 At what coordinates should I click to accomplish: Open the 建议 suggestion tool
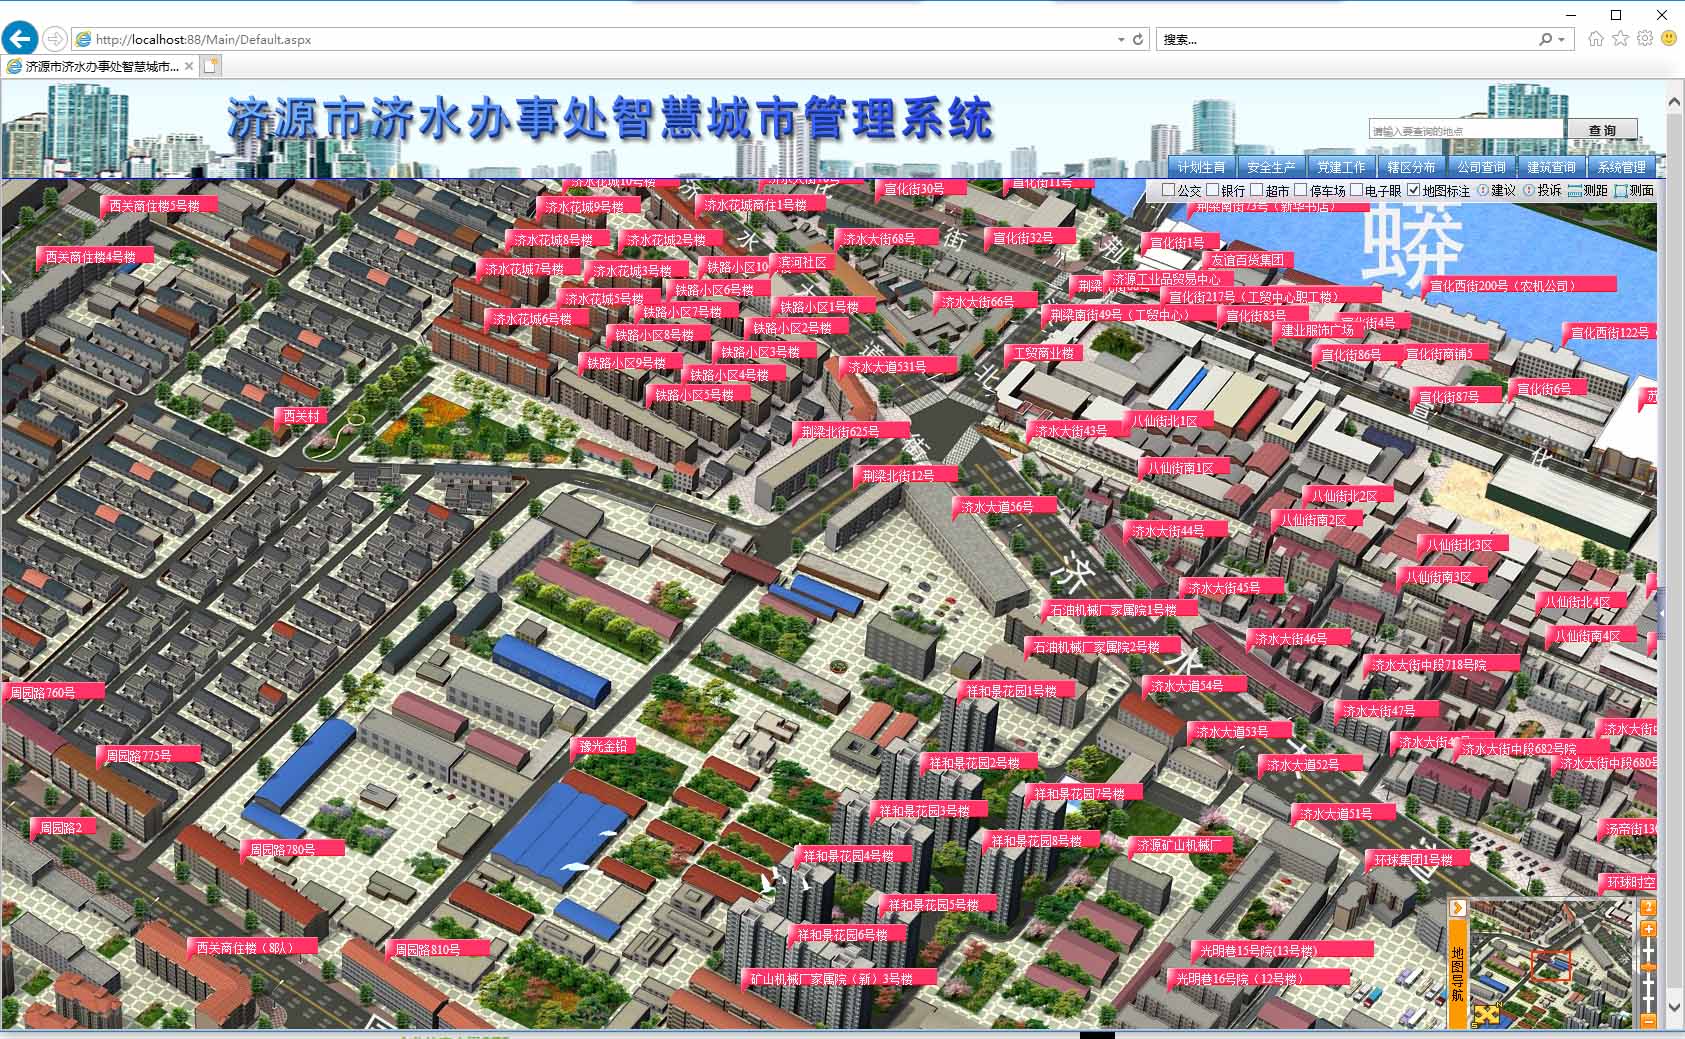pyautogui.click(x=1496, y=190)
